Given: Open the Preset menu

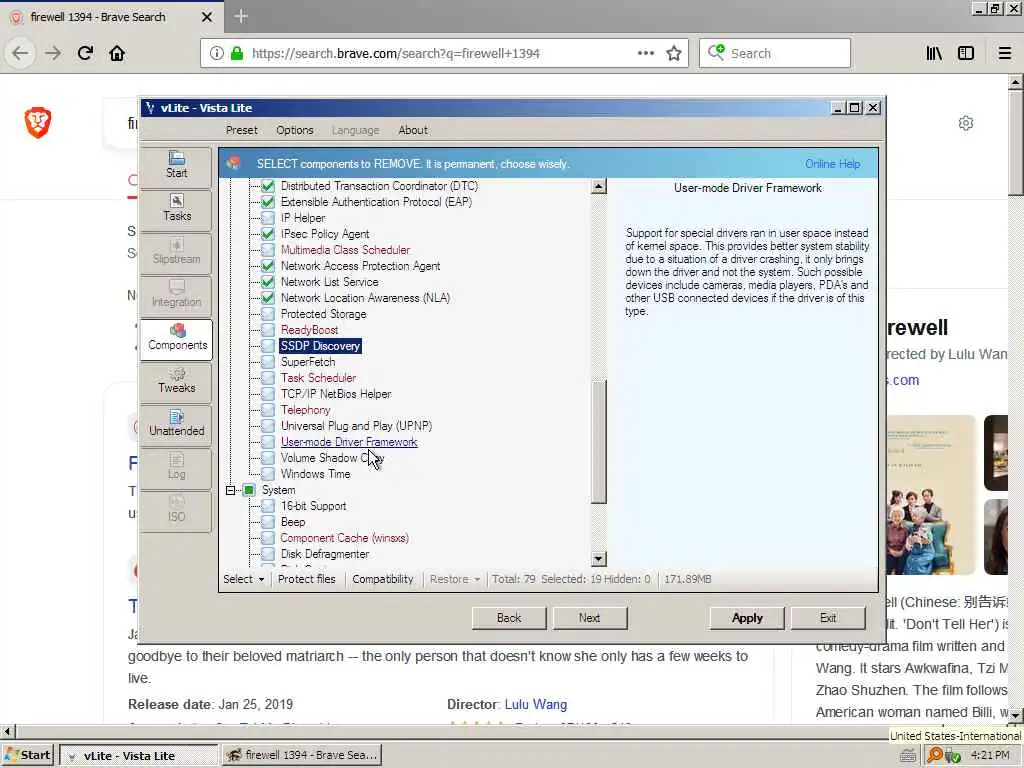Looking at the screenshot, I should click(x=242, y=130).
